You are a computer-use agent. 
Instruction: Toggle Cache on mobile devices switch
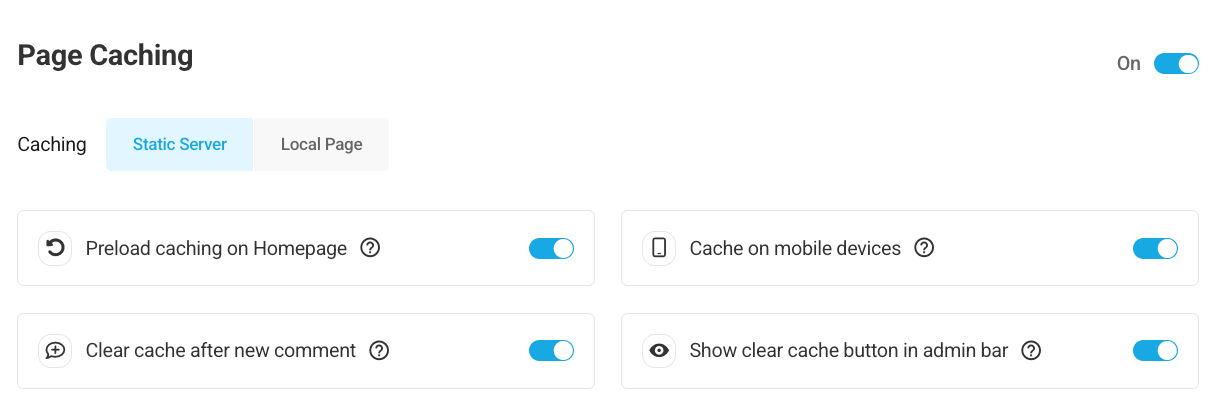coord(1155,248)
